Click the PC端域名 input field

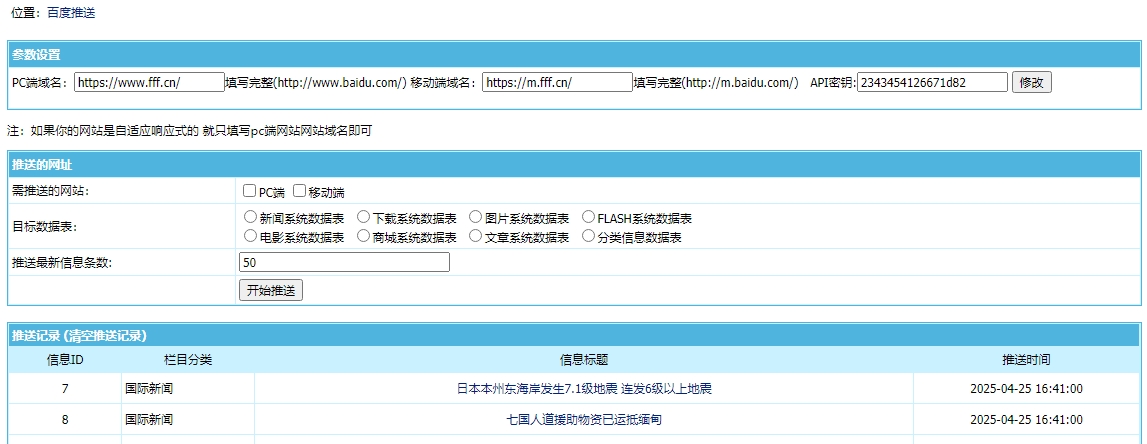pyautogui.click(x=149, y=82)
